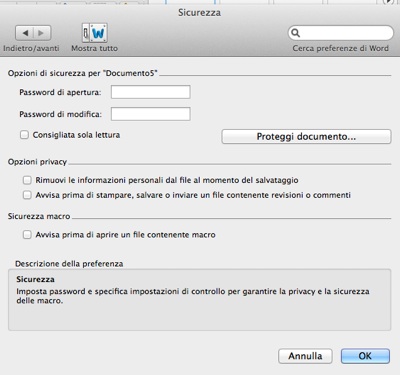400x375 pixels.
Task: Click the Mostra tutto label
Action: click(95, 48)
